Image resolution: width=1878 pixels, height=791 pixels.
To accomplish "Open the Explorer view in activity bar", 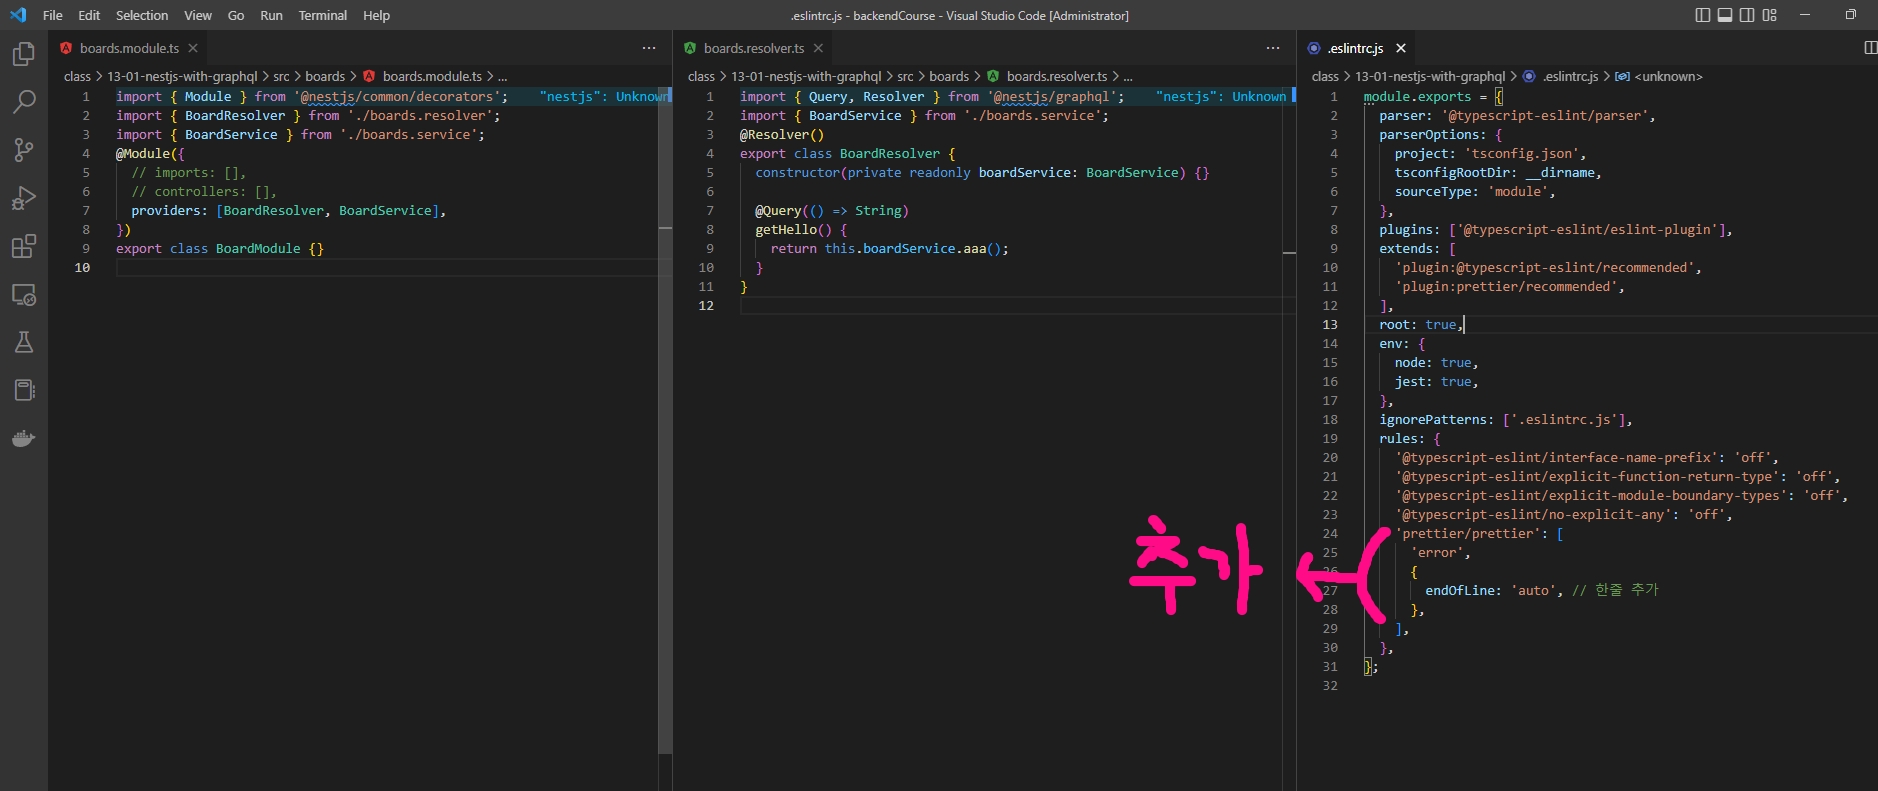I will pos(24,54).
